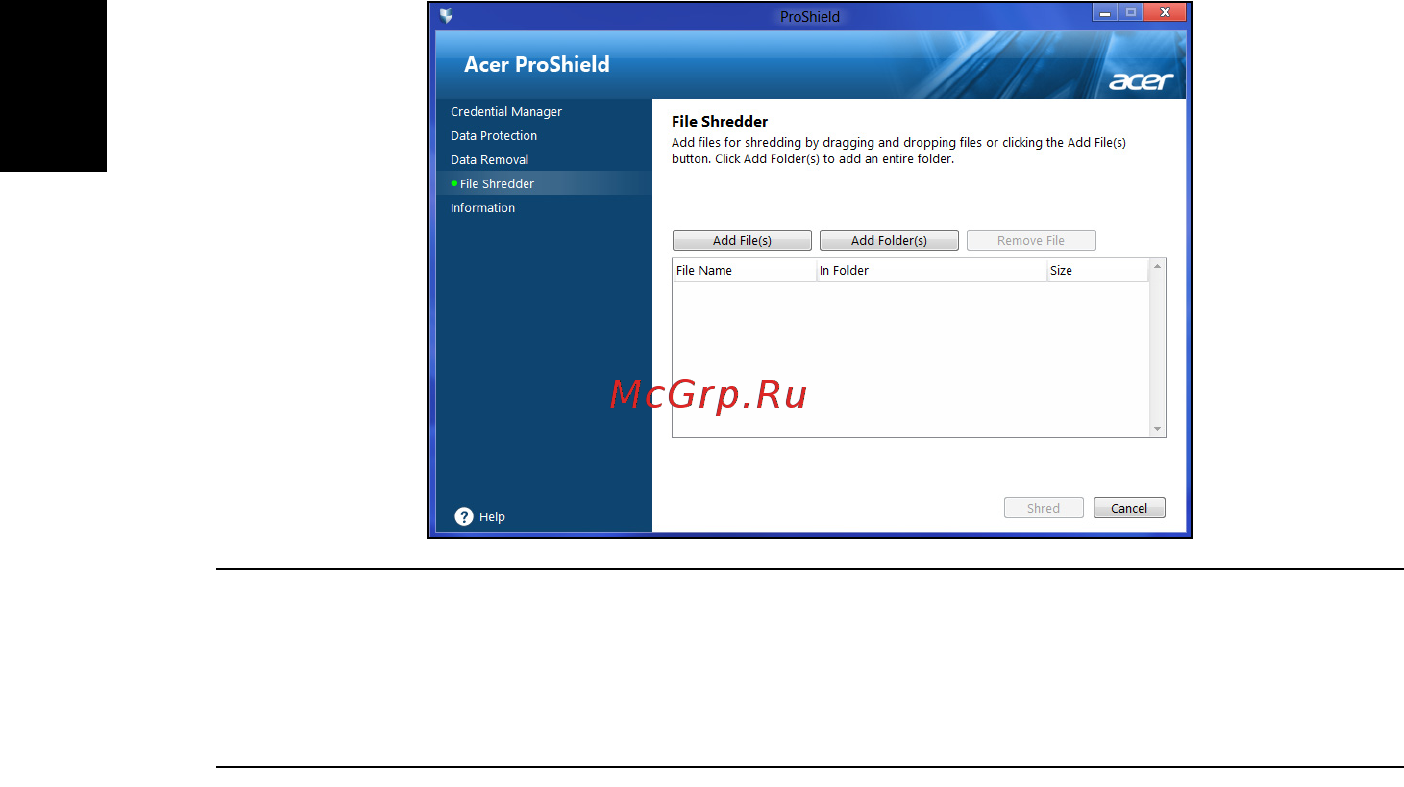Minimize the ProShield window
This screenshot has width=1404, height=787.
[x=1104, y=13]
